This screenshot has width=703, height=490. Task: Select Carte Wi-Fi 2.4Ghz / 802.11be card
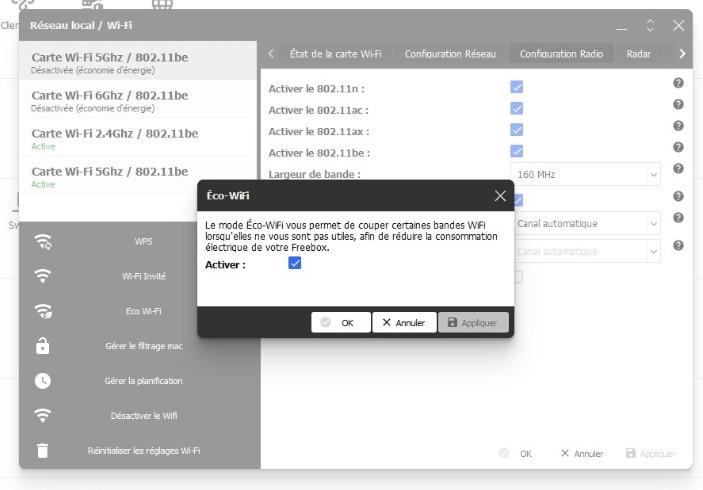138,139
